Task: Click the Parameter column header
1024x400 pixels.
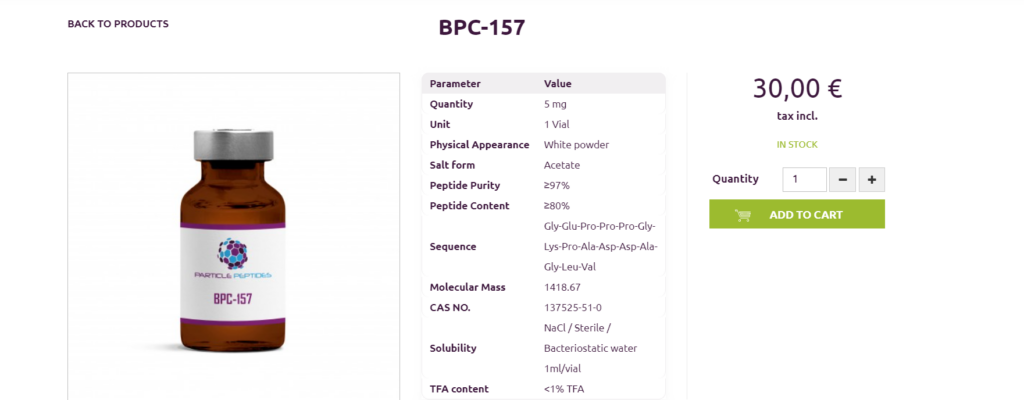Action: (455, 84)
